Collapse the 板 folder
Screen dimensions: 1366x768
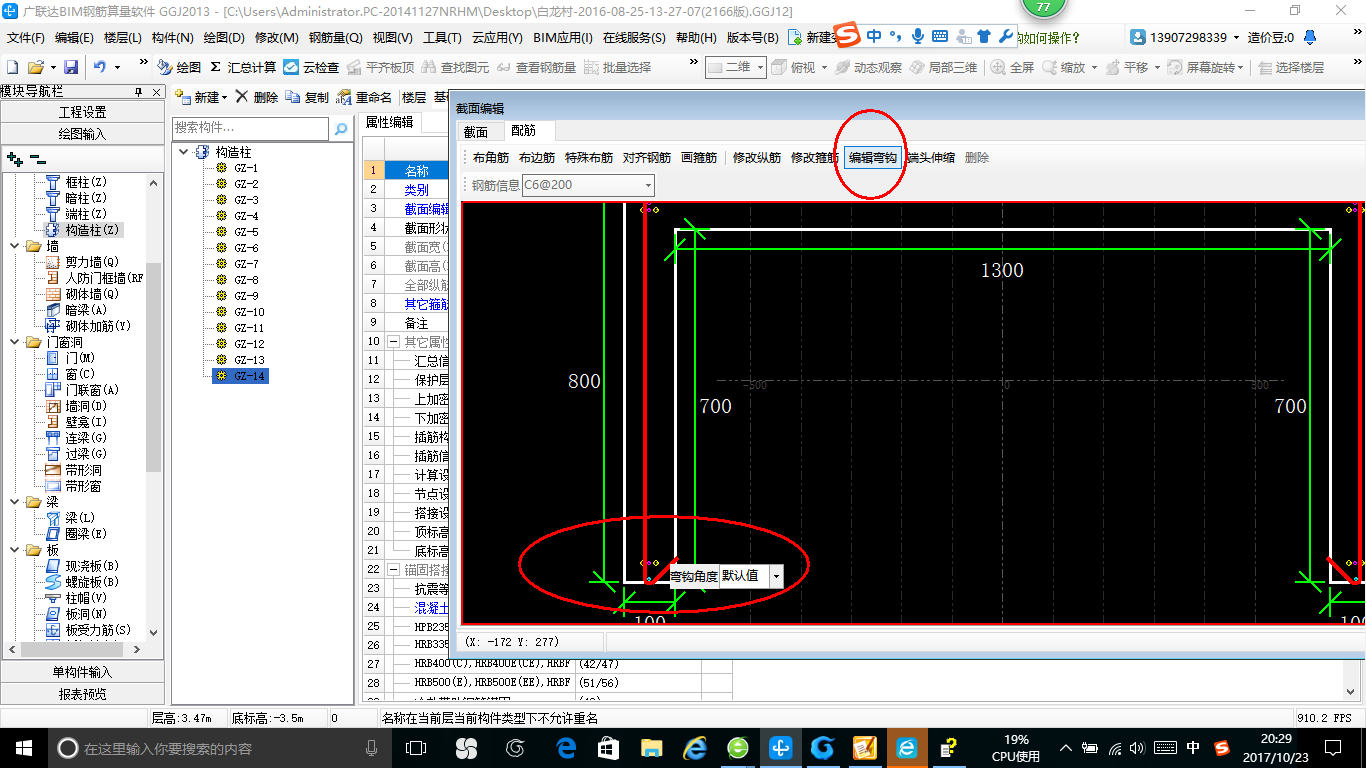click(x=12, y=550)
